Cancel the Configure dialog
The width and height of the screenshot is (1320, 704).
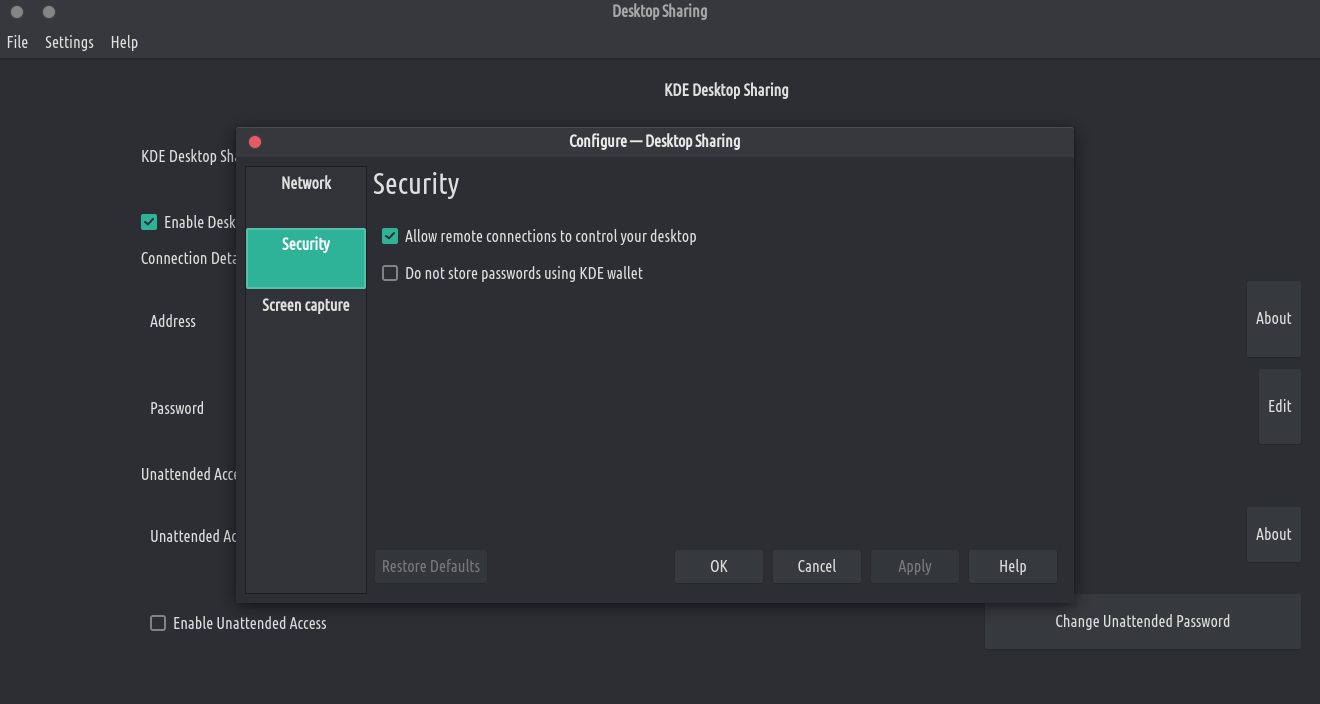point(816,566)
